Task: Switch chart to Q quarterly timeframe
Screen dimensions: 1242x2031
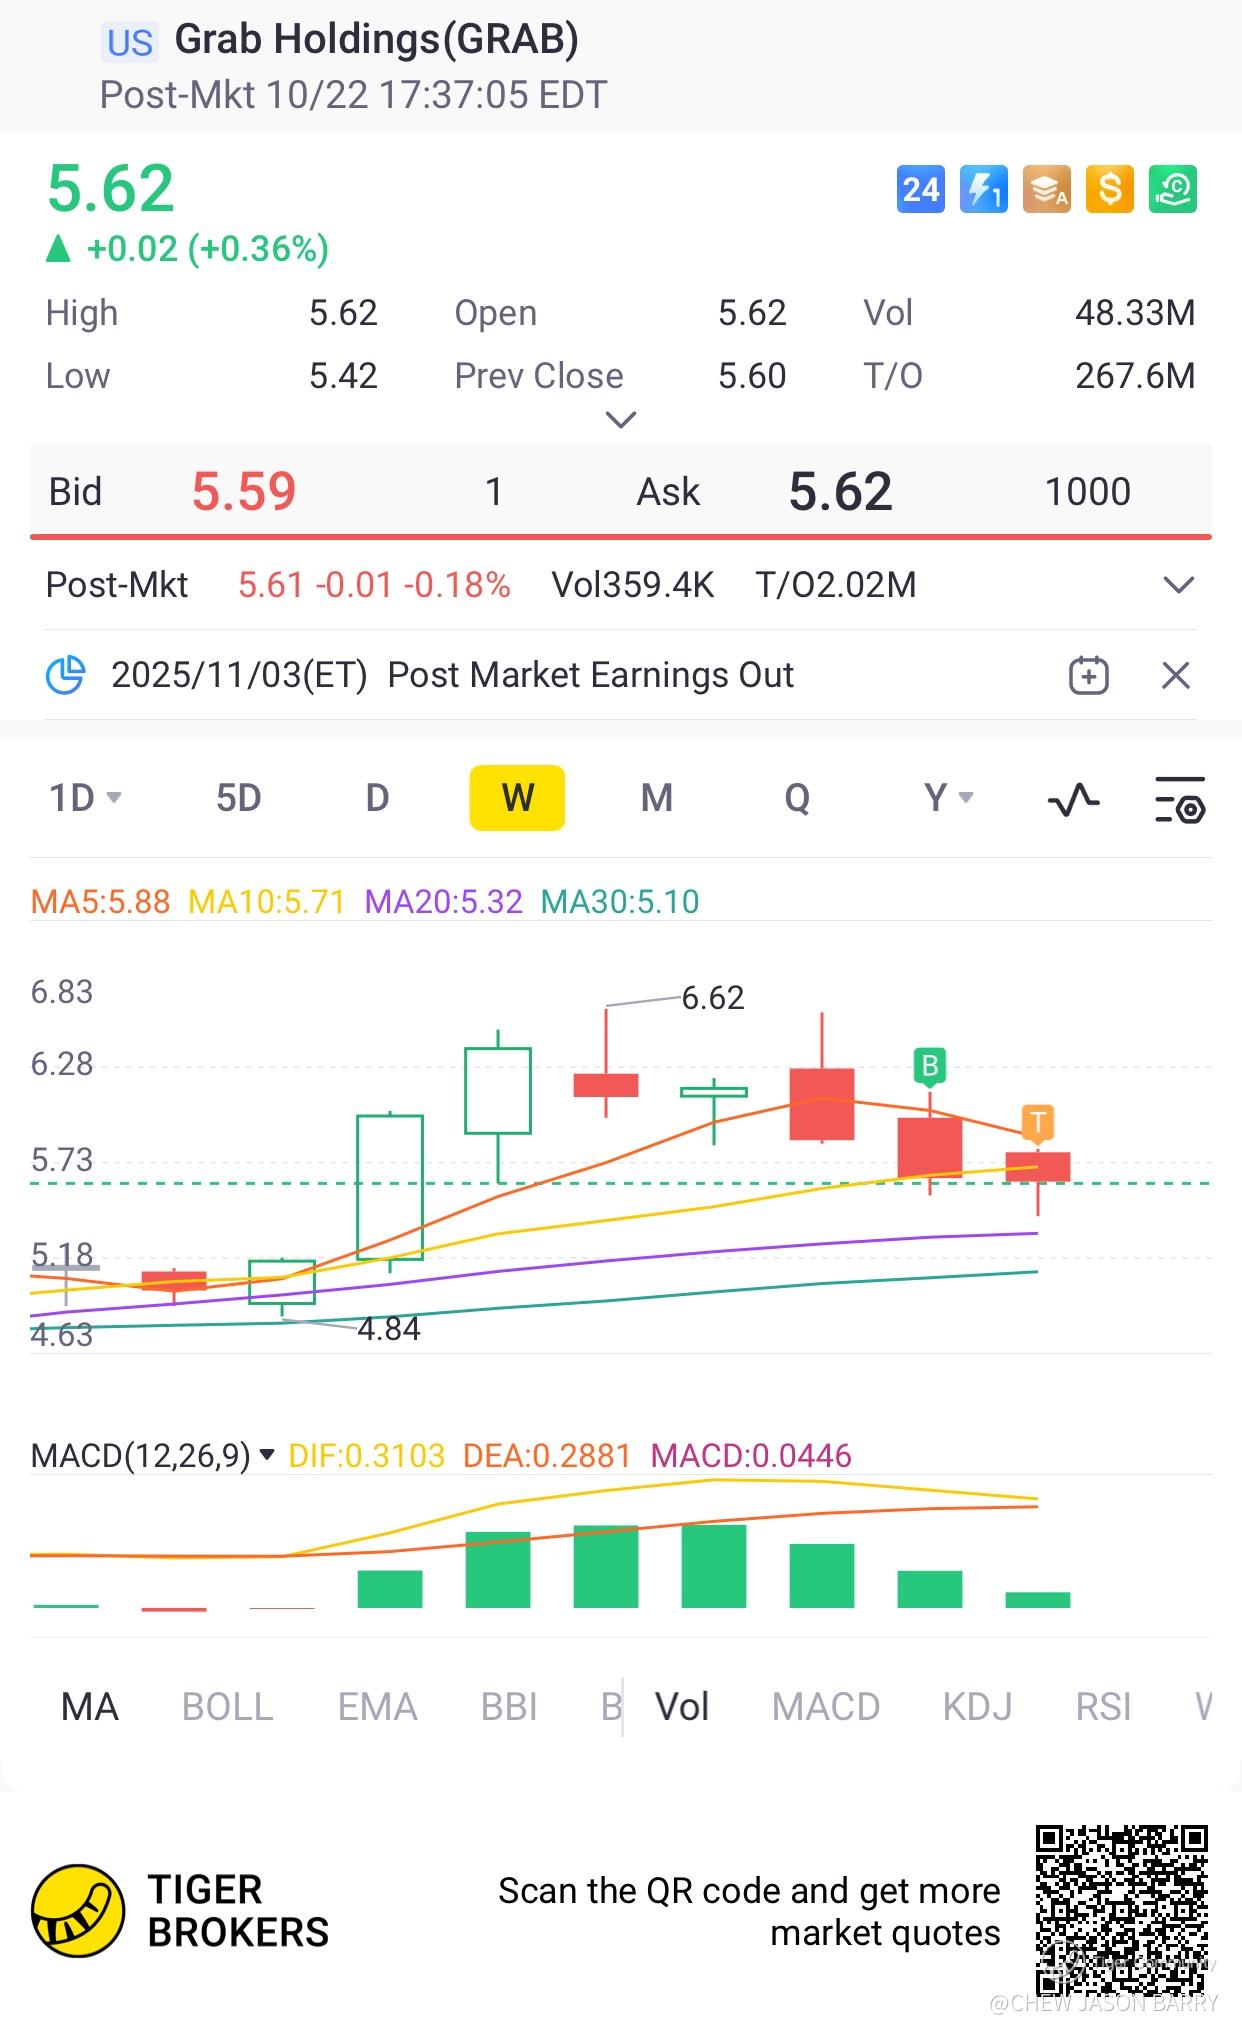Action: pyautogui.click(x=797, y=798)
